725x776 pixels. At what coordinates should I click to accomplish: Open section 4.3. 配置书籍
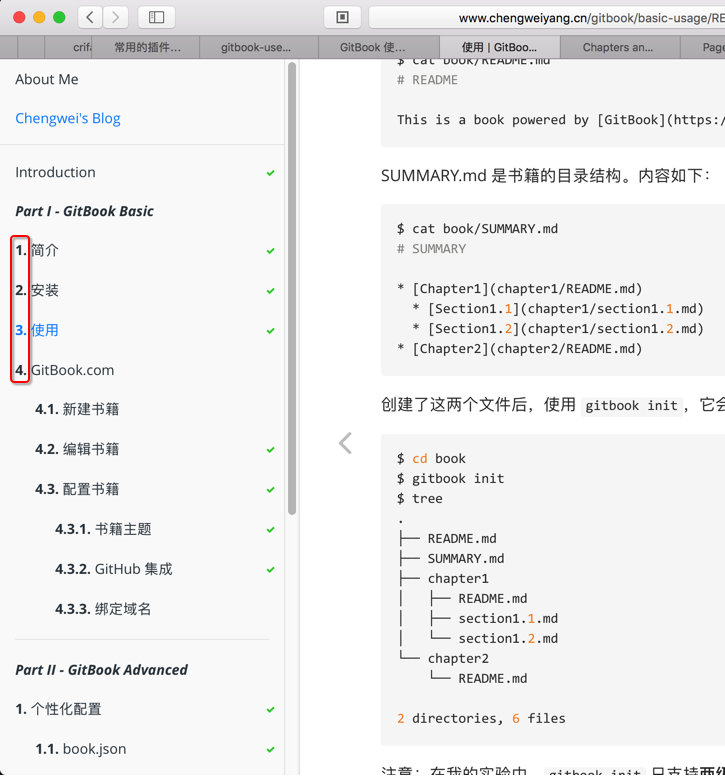(x=77, y=489)
